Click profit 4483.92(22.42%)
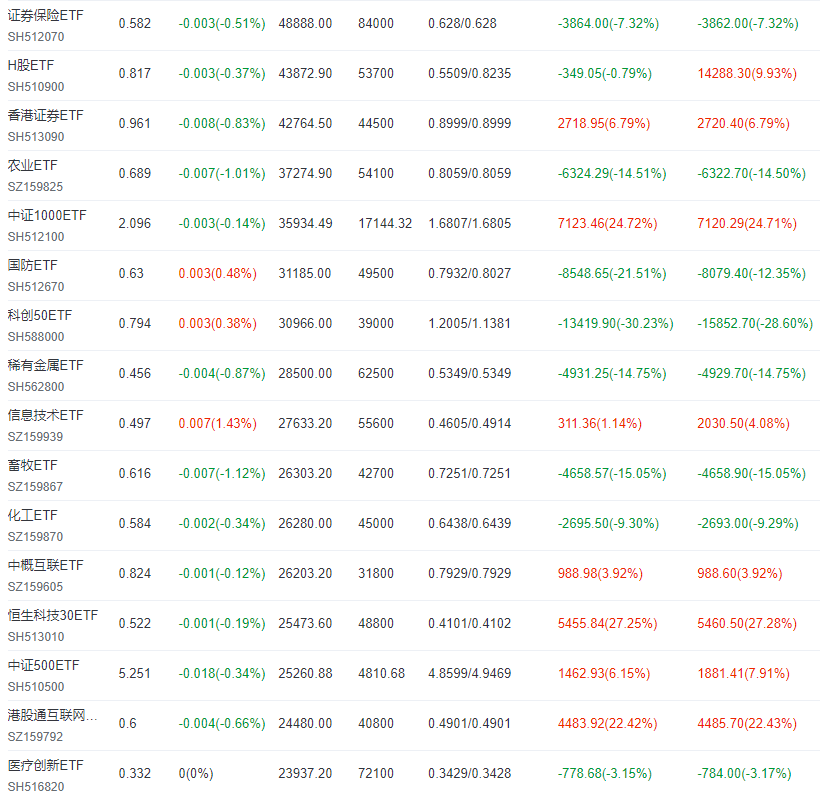 pos(608,724)
